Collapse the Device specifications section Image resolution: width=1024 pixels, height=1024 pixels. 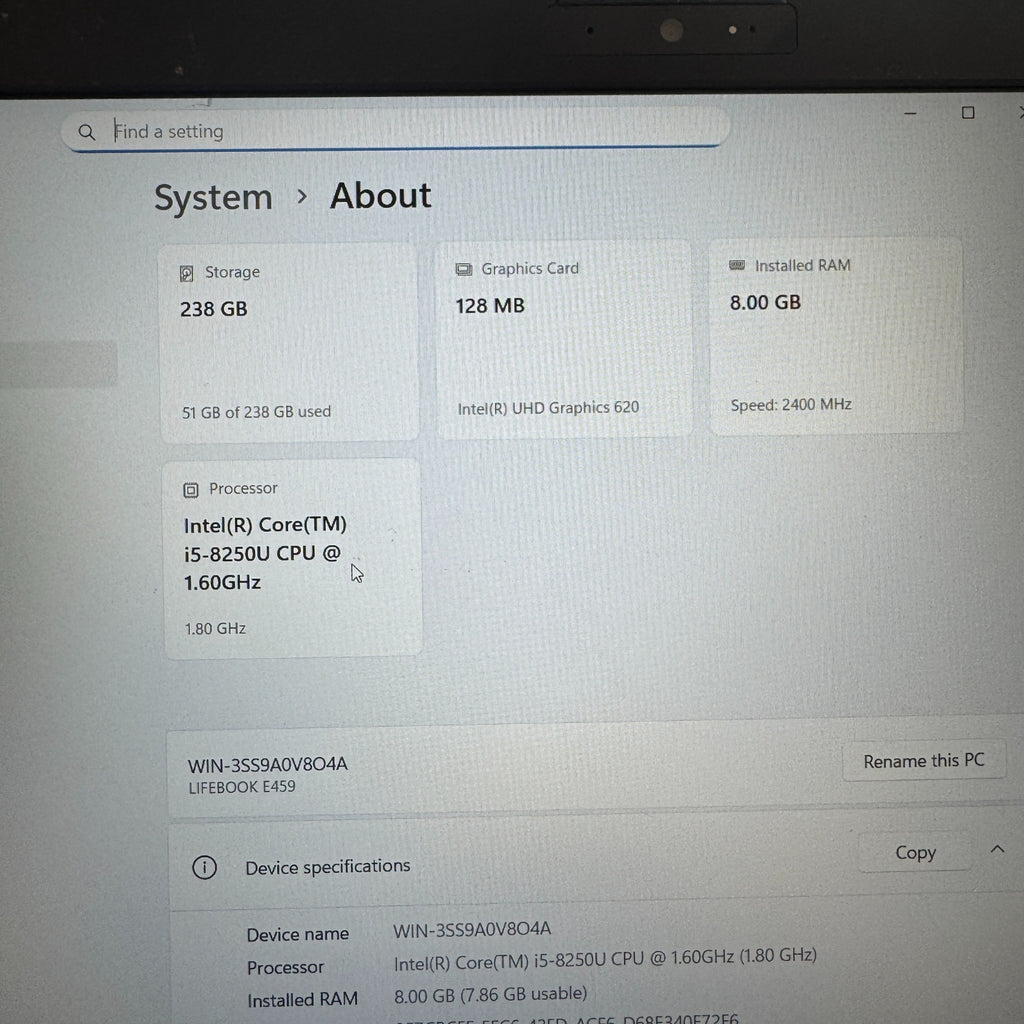(997, 850)
